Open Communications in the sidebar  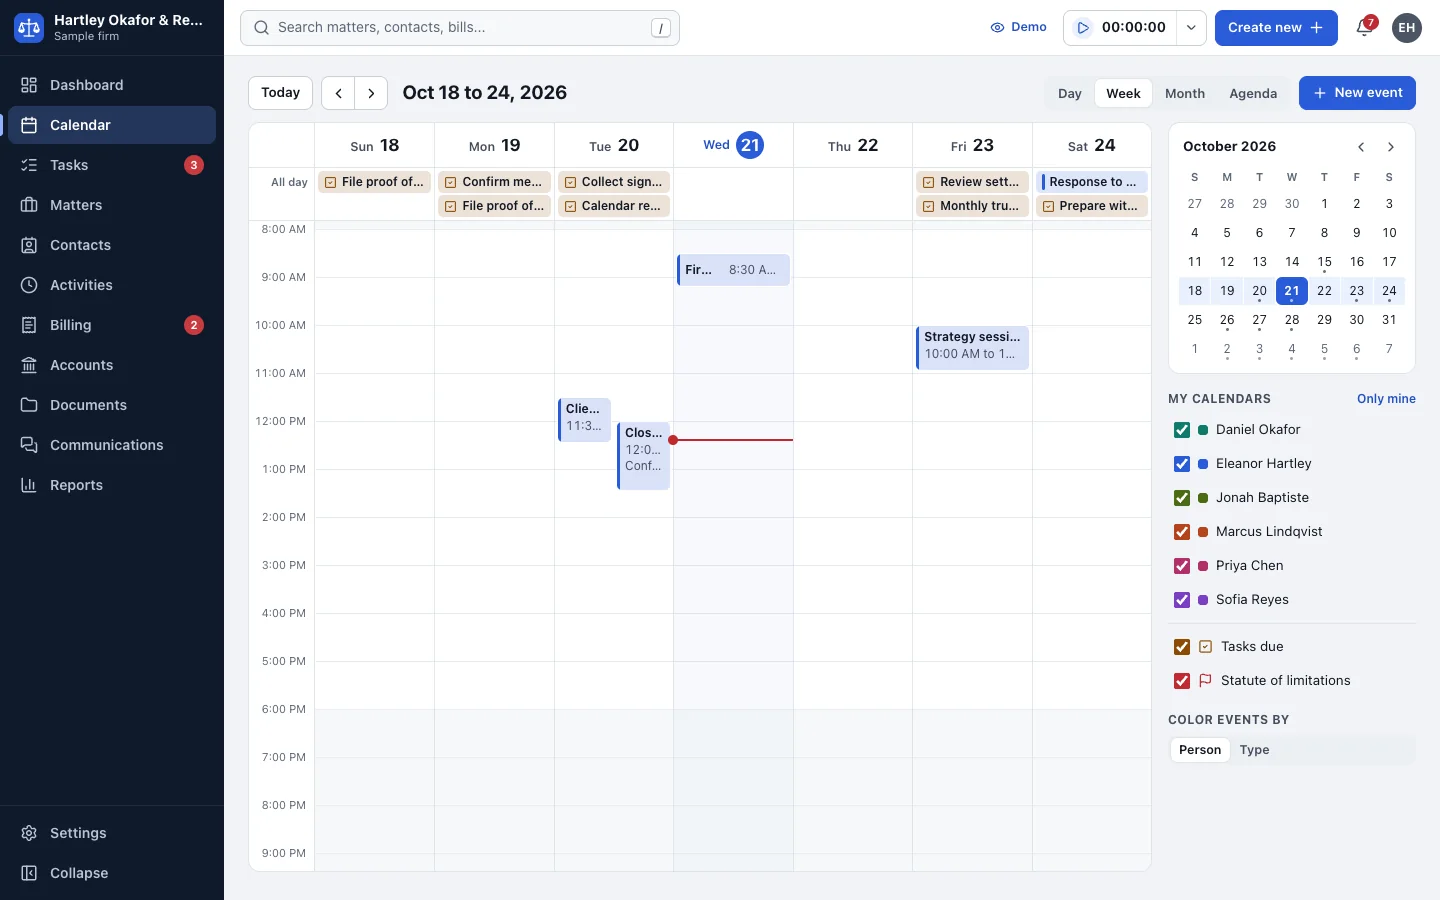pos(112,445)
